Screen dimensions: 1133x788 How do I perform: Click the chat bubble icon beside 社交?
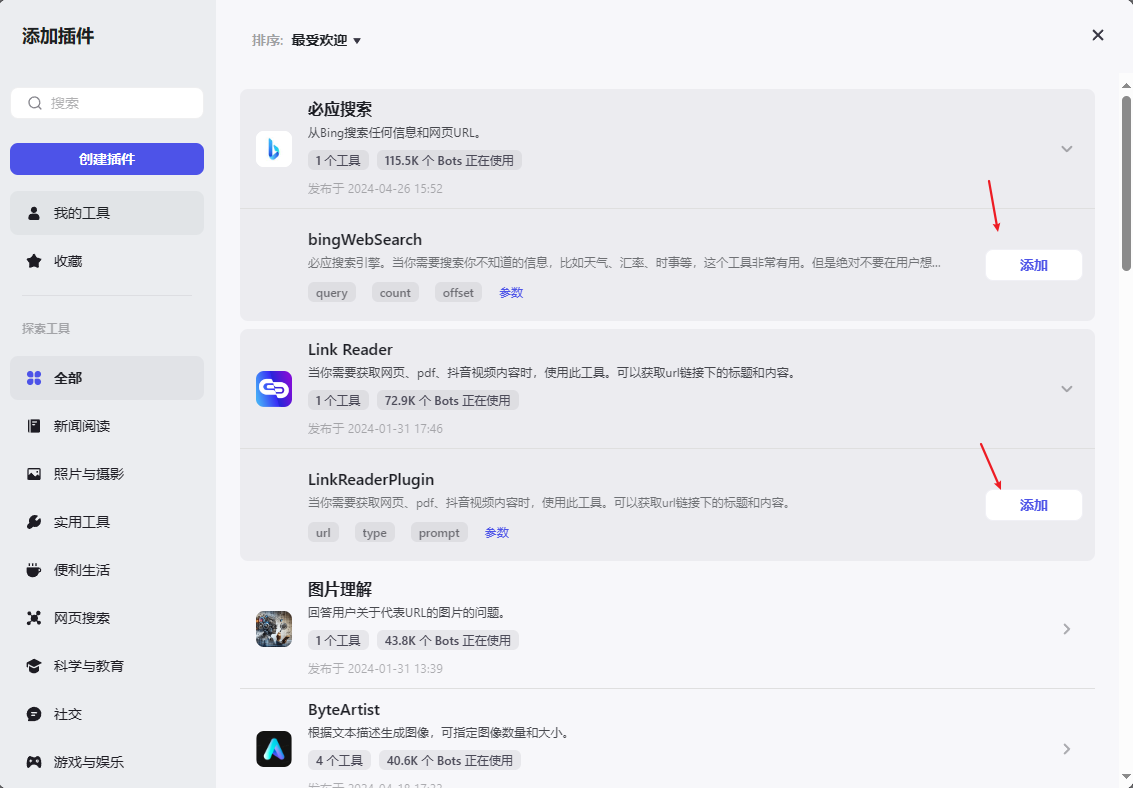click(34, 714)
